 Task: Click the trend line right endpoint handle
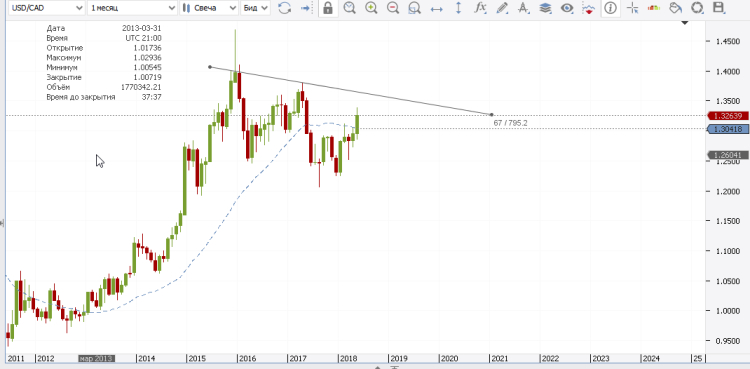tap(492, 114)
